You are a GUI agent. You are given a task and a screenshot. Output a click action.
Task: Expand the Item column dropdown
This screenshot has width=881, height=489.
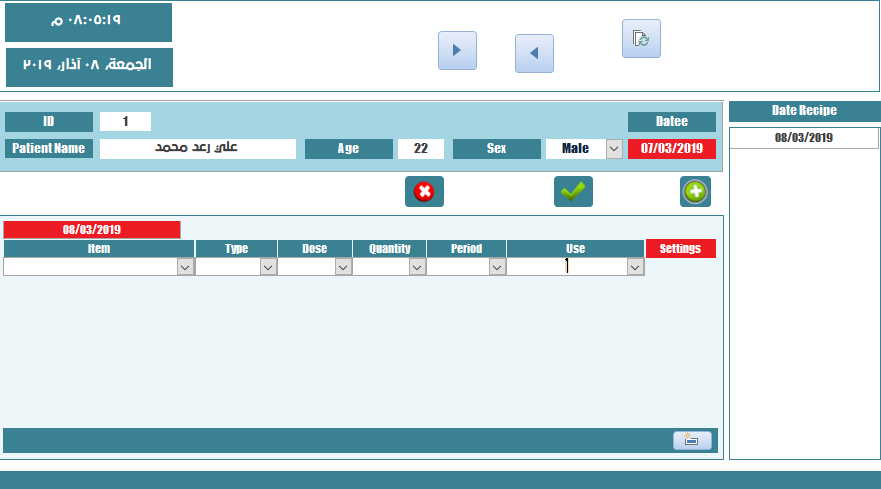click(185, 267)
